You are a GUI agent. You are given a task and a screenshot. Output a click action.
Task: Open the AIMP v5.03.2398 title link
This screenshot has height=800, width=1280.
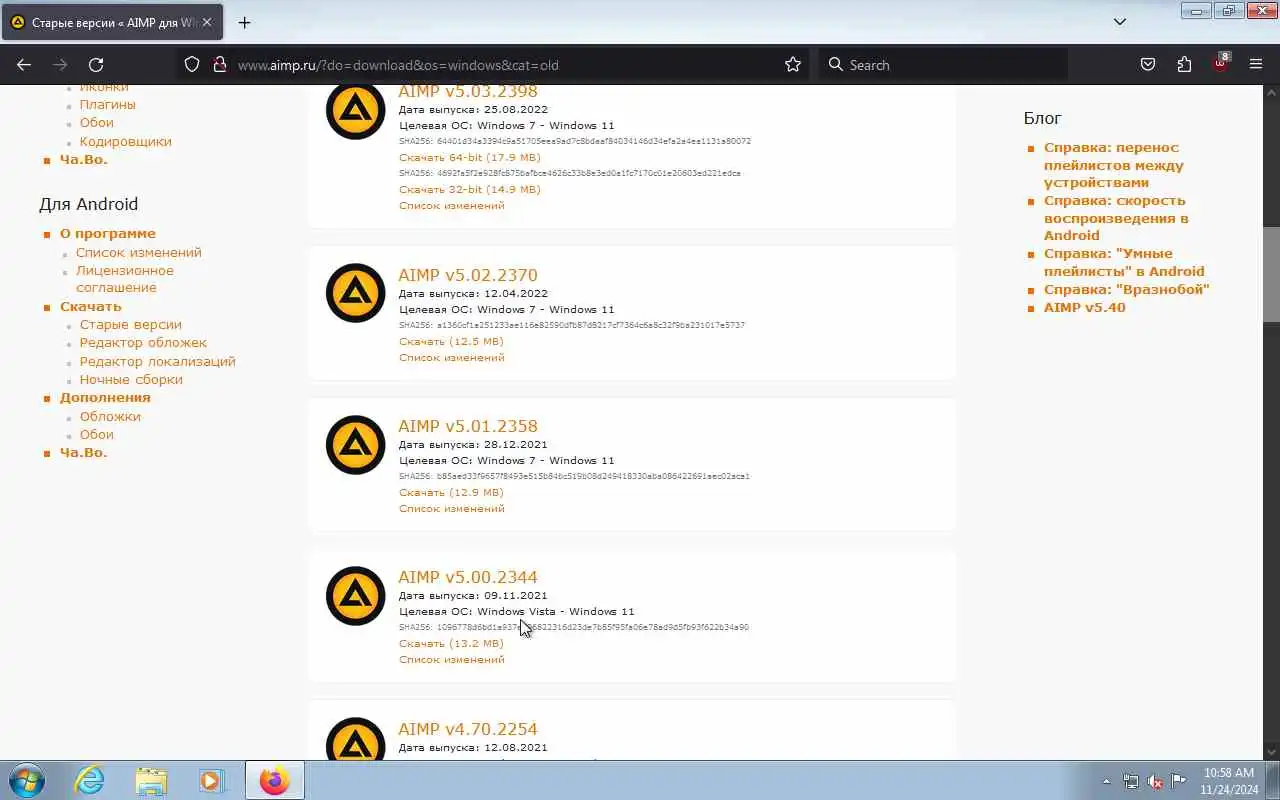[x=468, y=91]
